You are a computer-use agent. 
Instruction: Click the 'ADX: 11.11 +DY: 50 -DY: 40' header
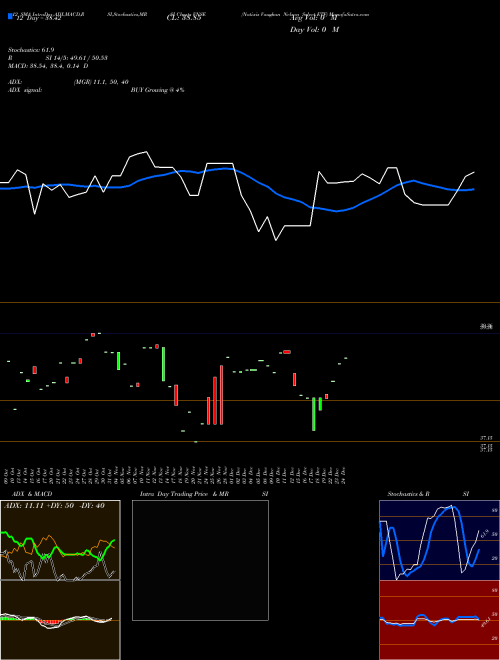(54, 505)
